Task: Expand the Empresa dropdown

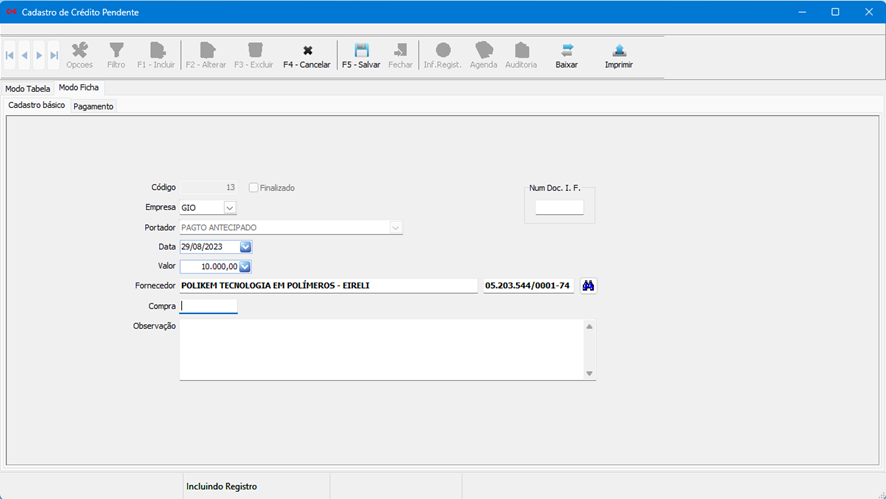Action: [230, 208]
